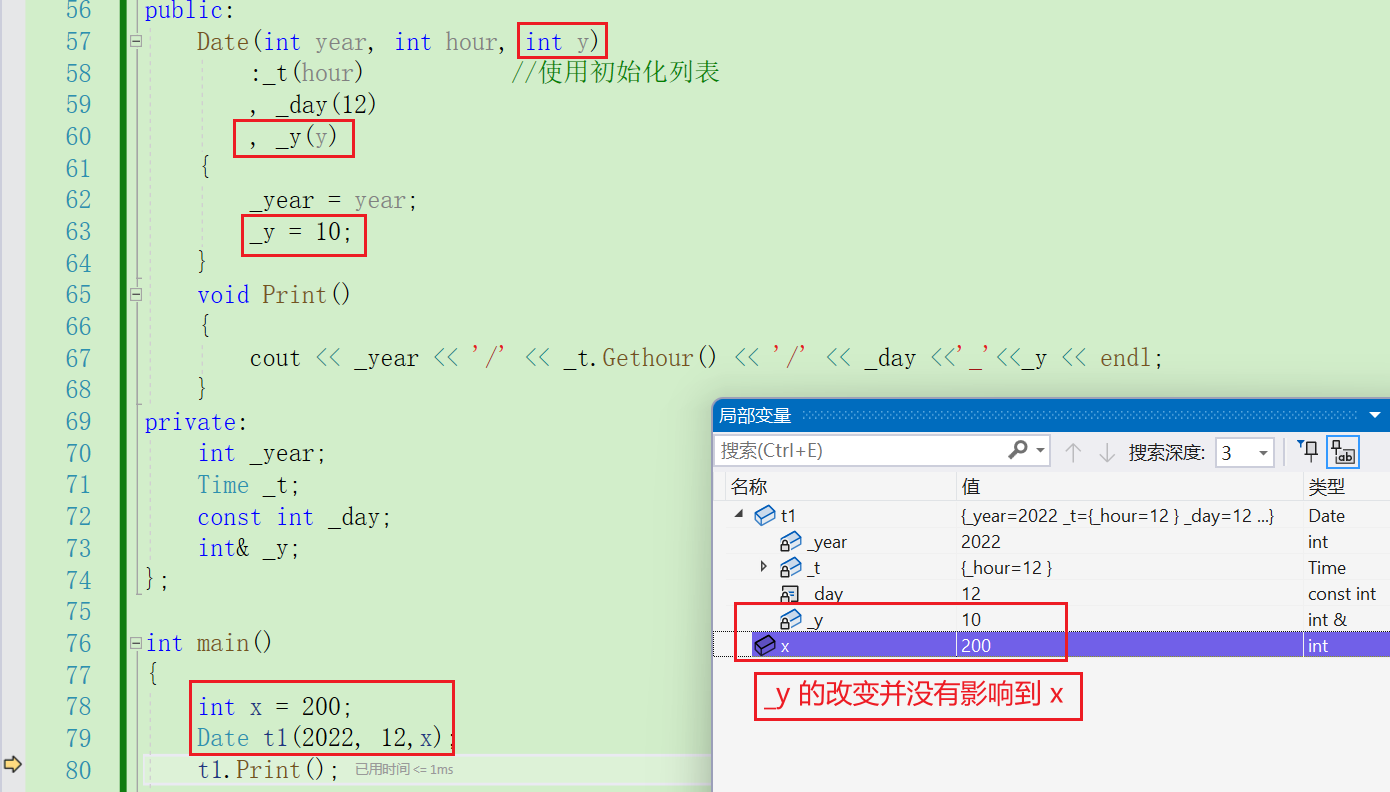
Task: Click the filter pinned items icon
Action: coord(1307,451)
